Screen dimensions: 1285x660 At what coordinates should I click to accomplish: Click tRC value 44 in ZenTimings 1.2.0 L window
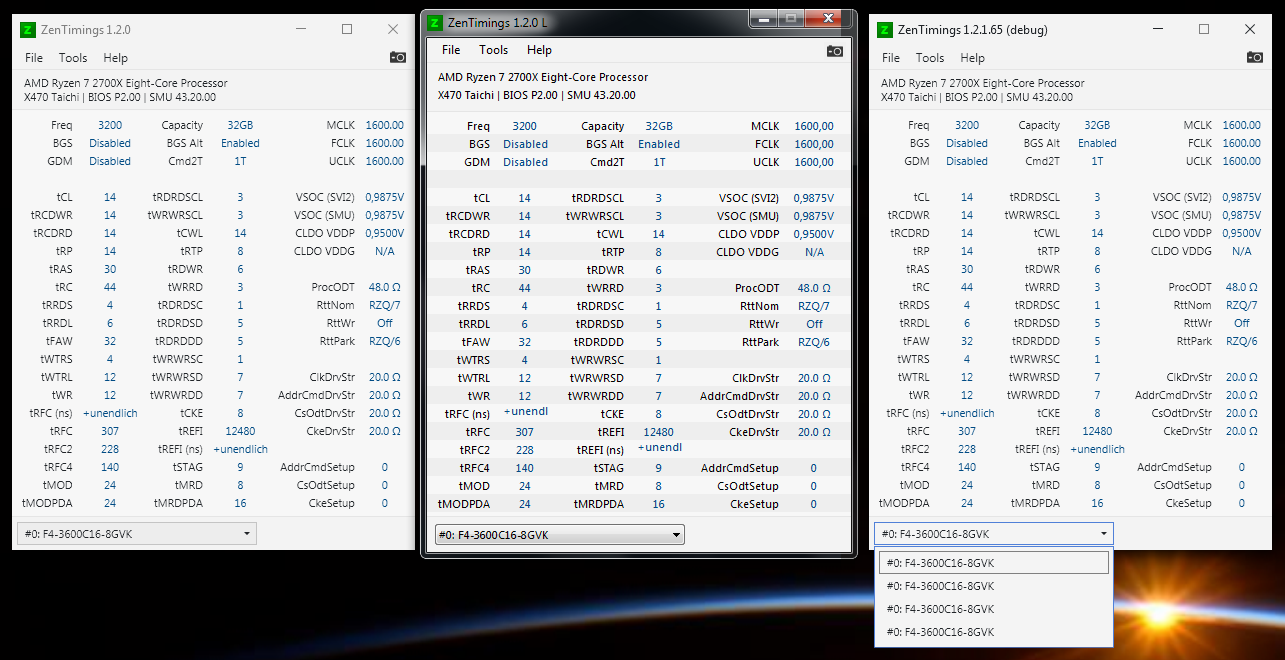click(524, 288)
